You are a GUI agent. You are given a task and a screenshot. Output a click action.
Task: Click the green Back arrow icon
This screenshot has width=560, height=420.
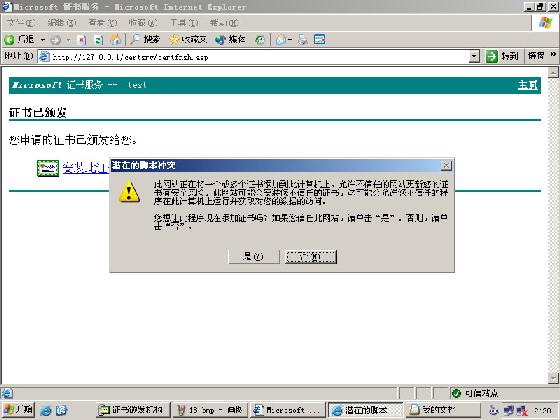pos(9,40)
